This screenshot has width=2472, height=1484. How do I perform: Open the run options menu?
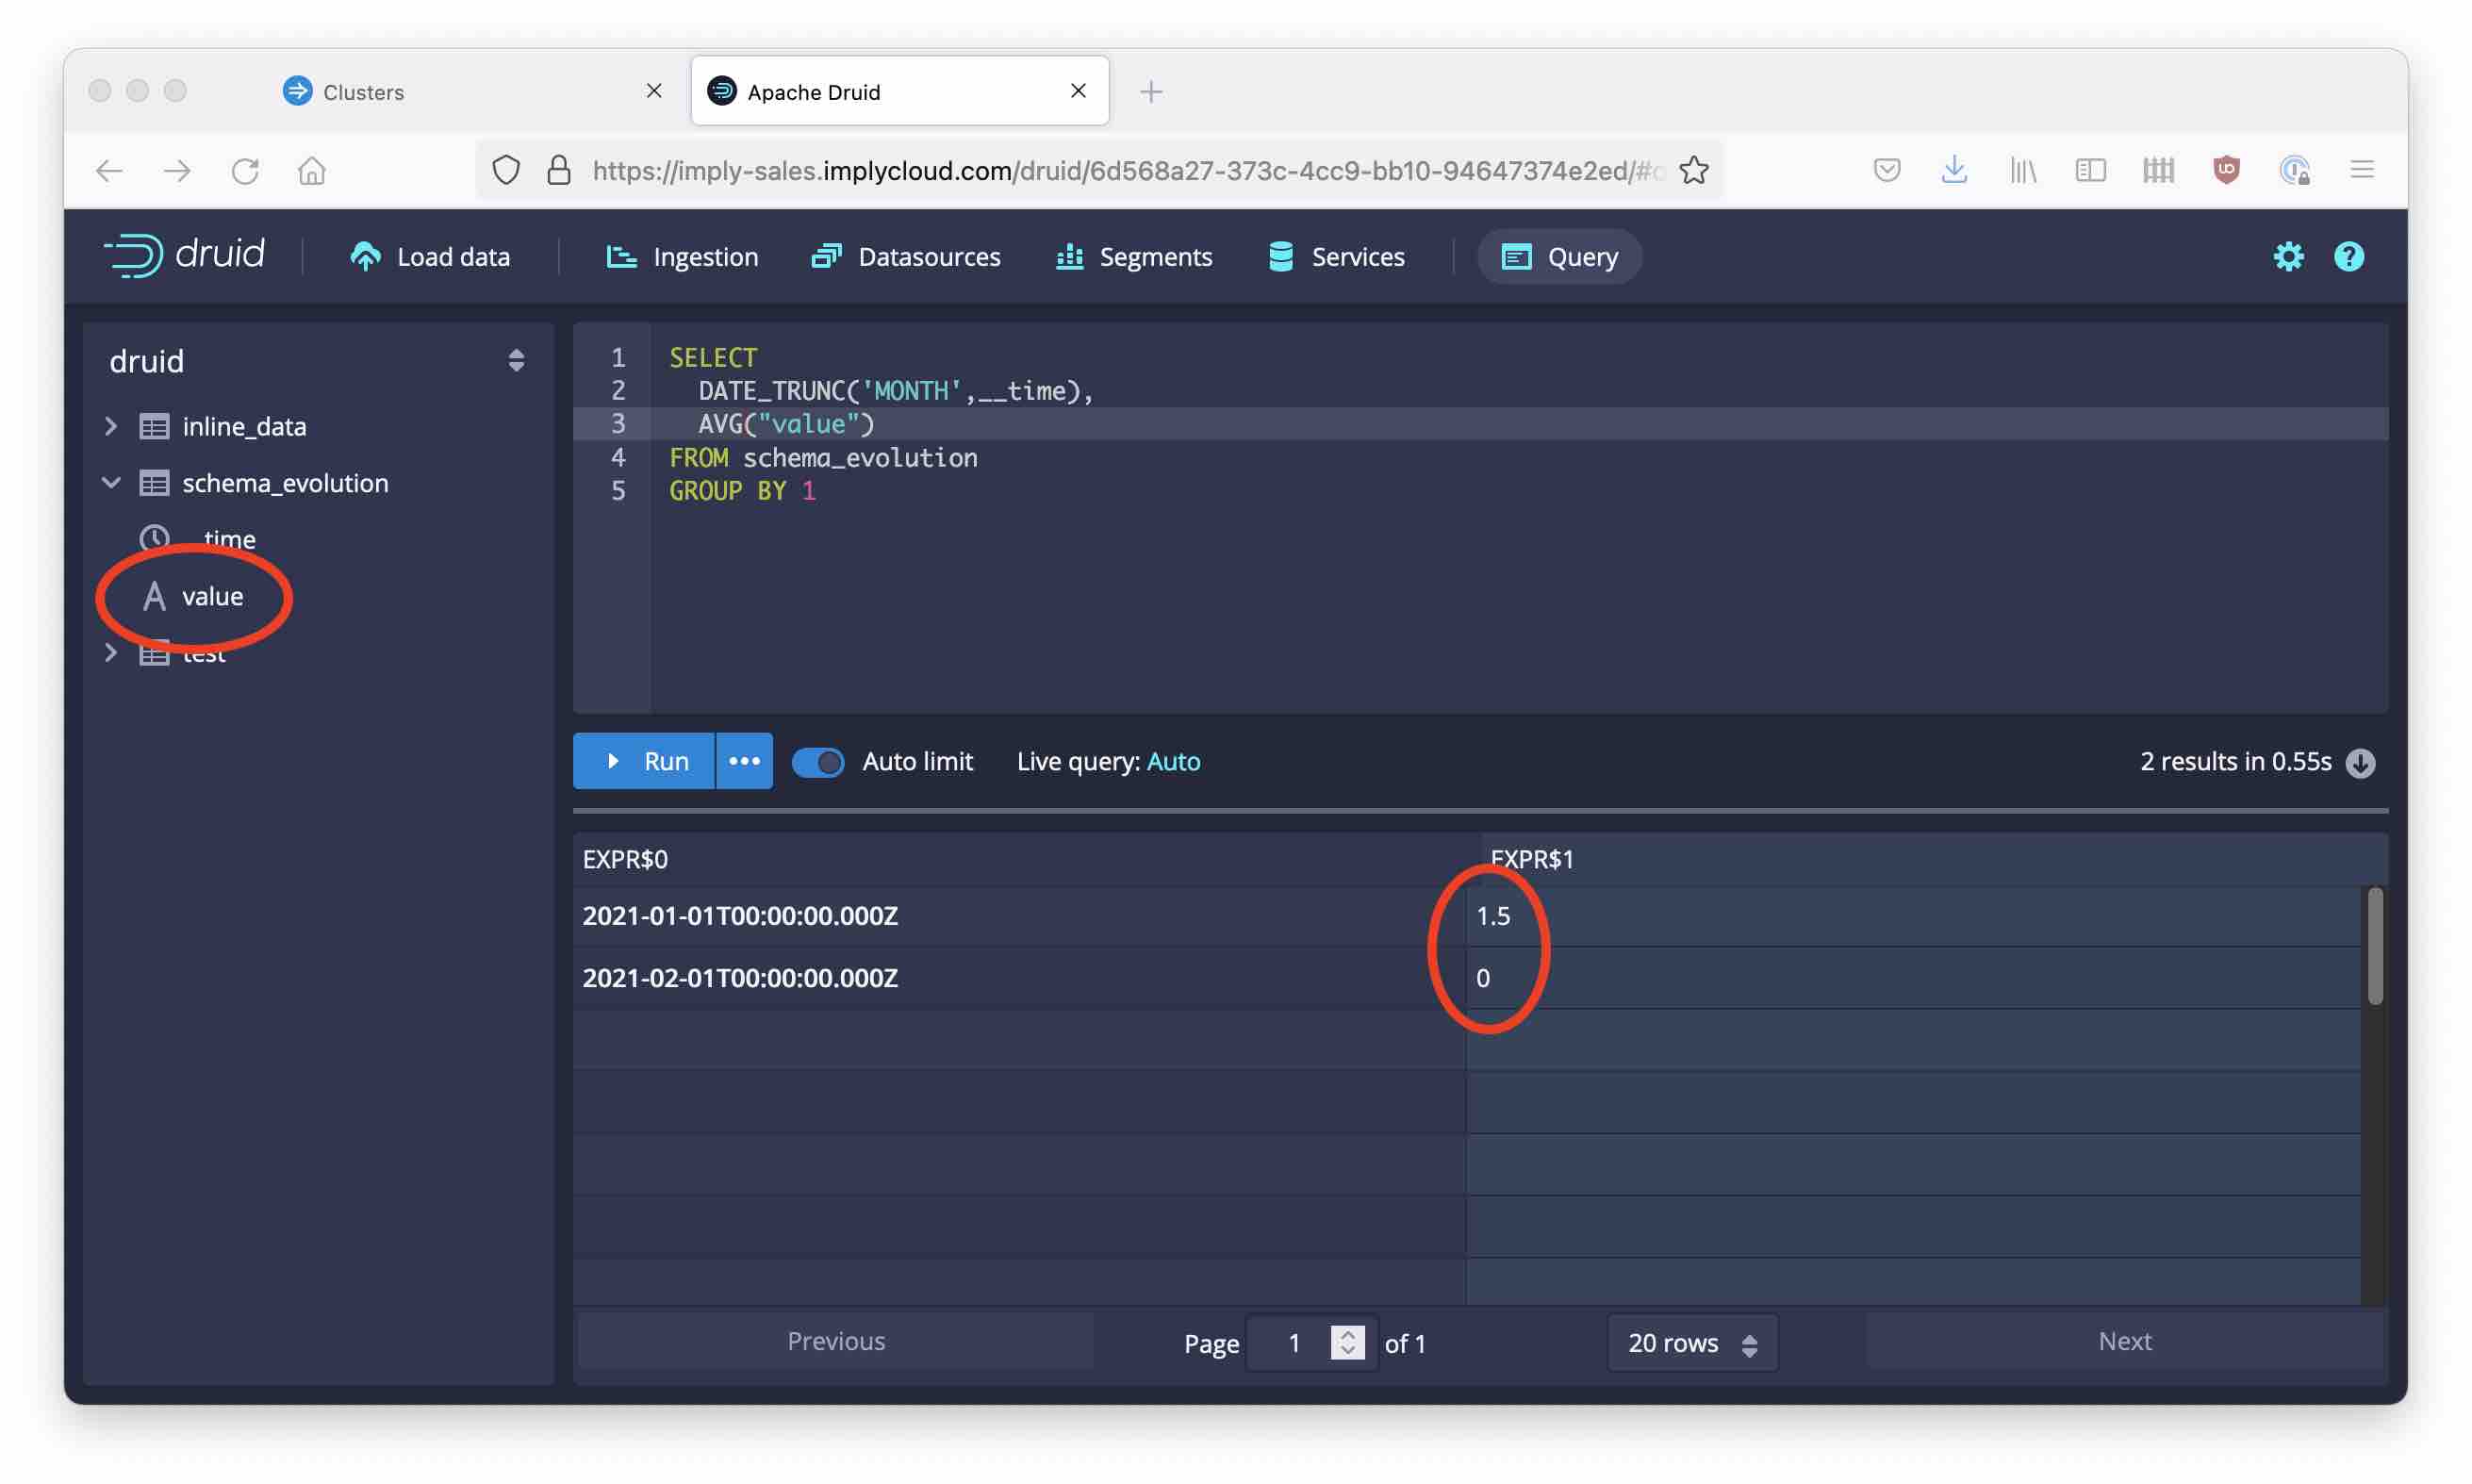click(742, 760)
